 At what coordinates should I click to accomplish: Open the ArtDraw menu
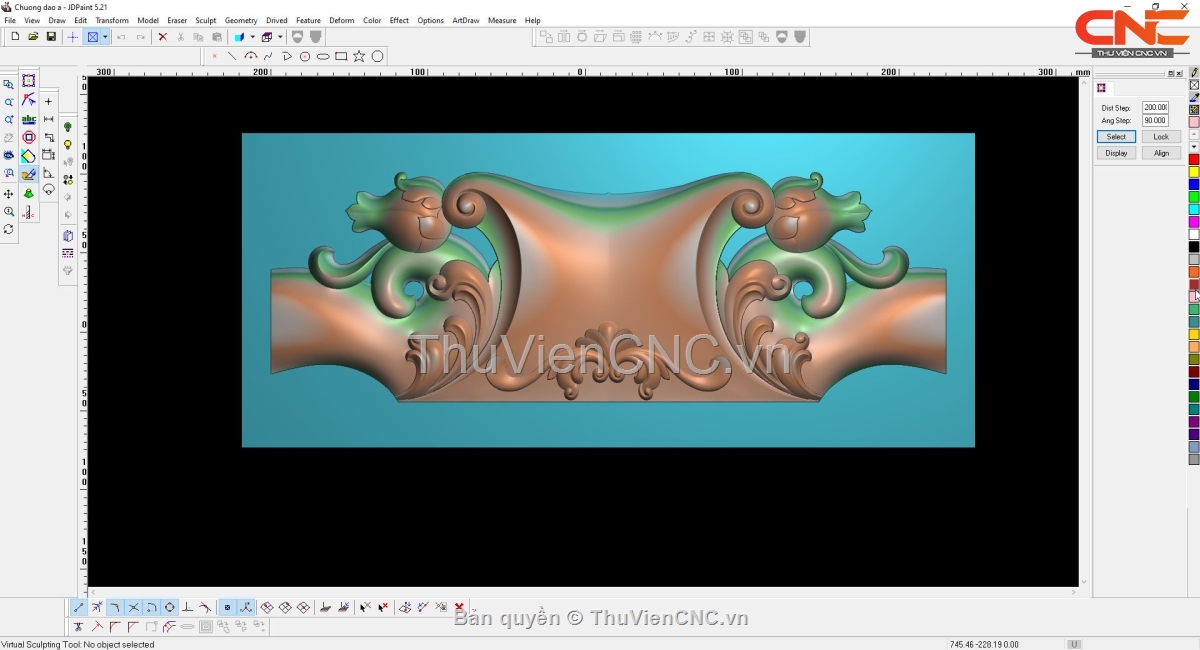pyautogui.click(x=465, y=20)
